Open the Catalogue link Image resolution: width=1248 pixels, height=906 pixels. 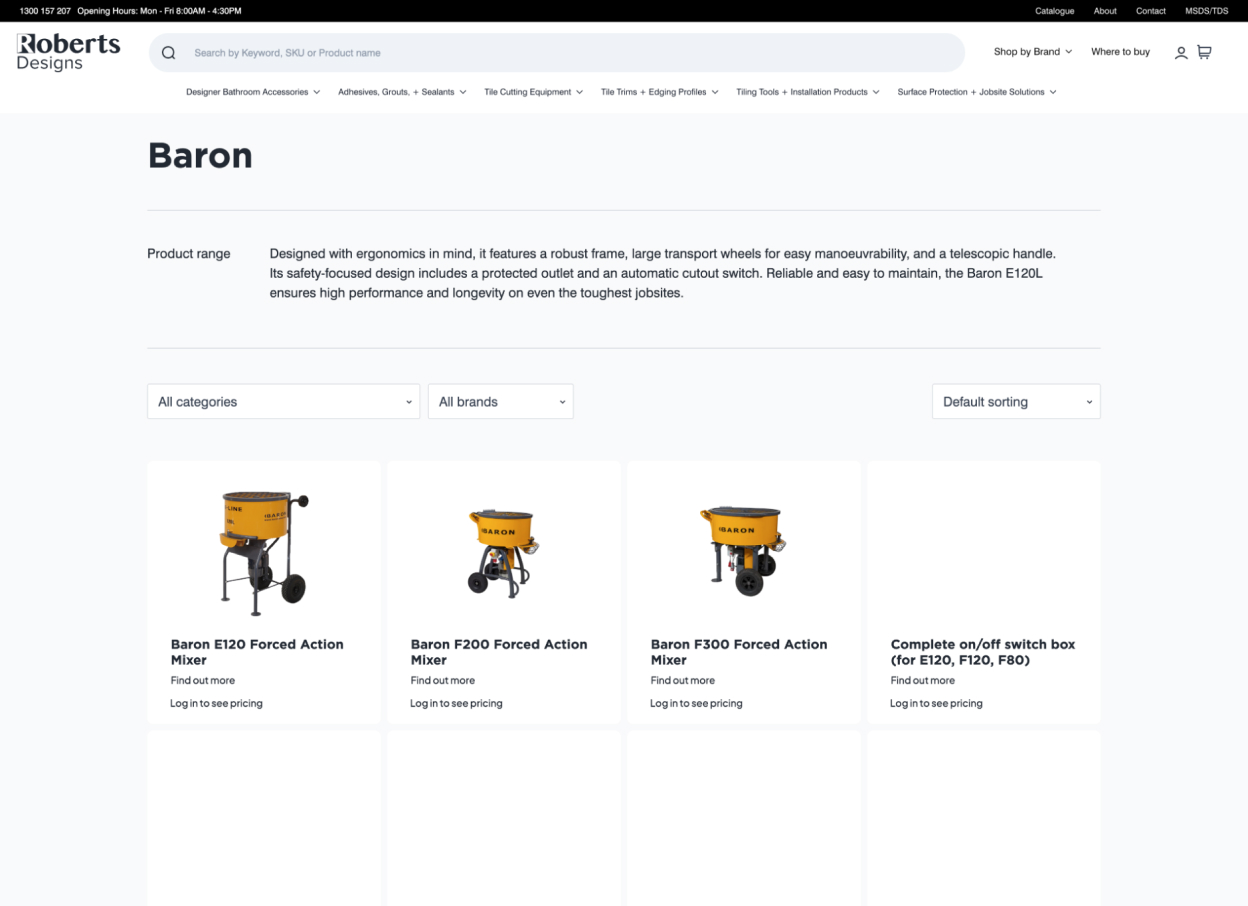point(1054,11)
